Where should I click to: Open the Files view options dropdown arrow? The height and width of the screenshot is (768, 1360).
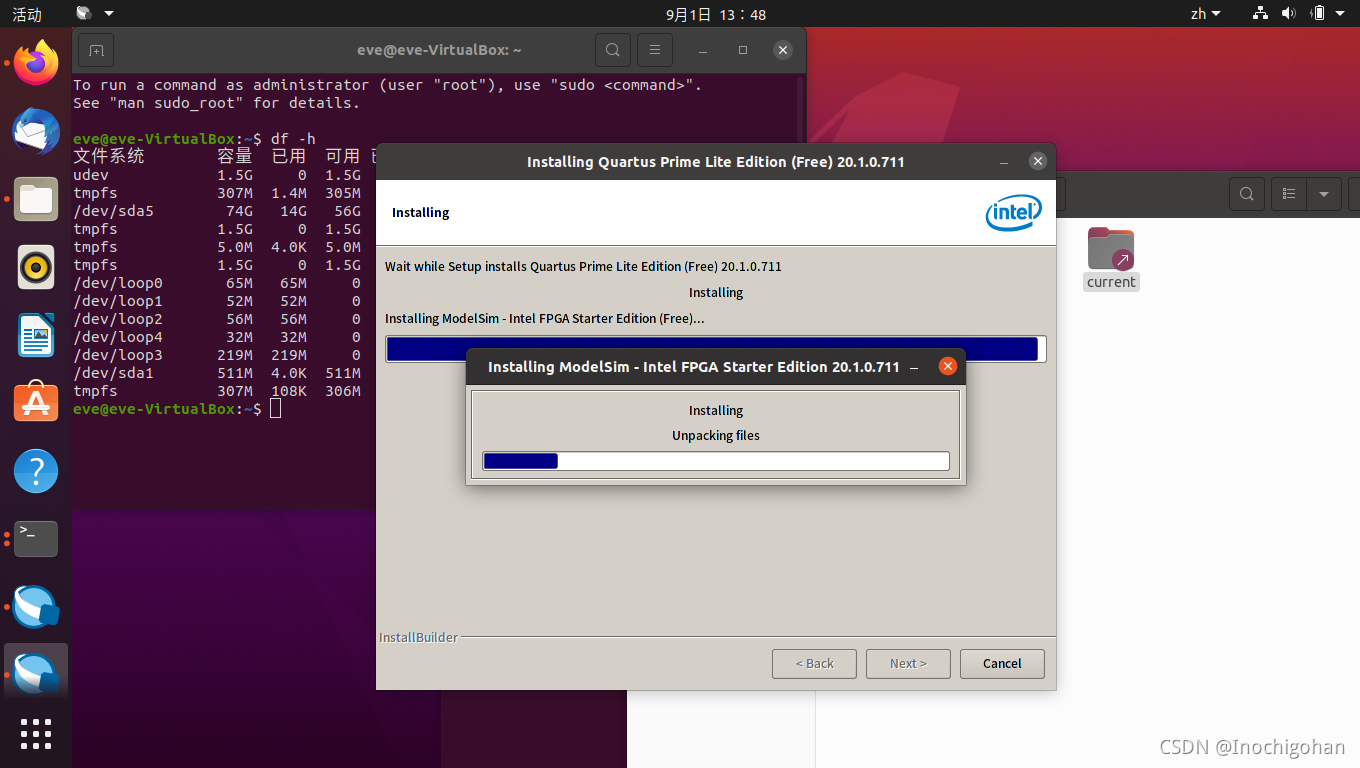(1324, 194)
